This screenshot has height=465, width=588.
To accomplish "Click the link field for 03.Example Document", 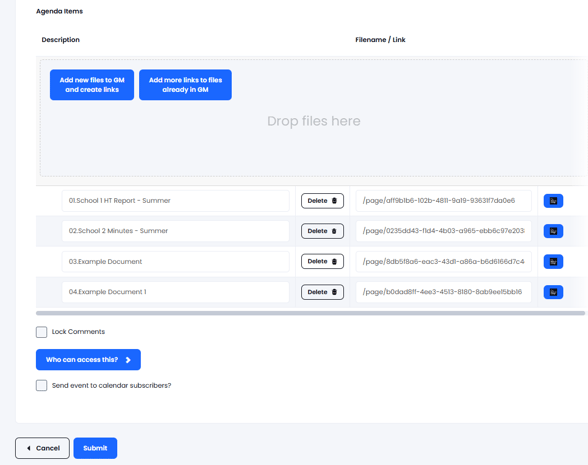I will coord(444,261).
